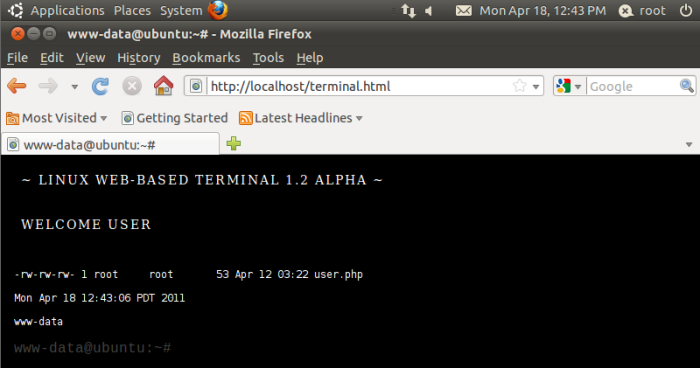Minimize the Firefox window
The width and height of the screenshot is (700, 368).
tap(33, 33)
